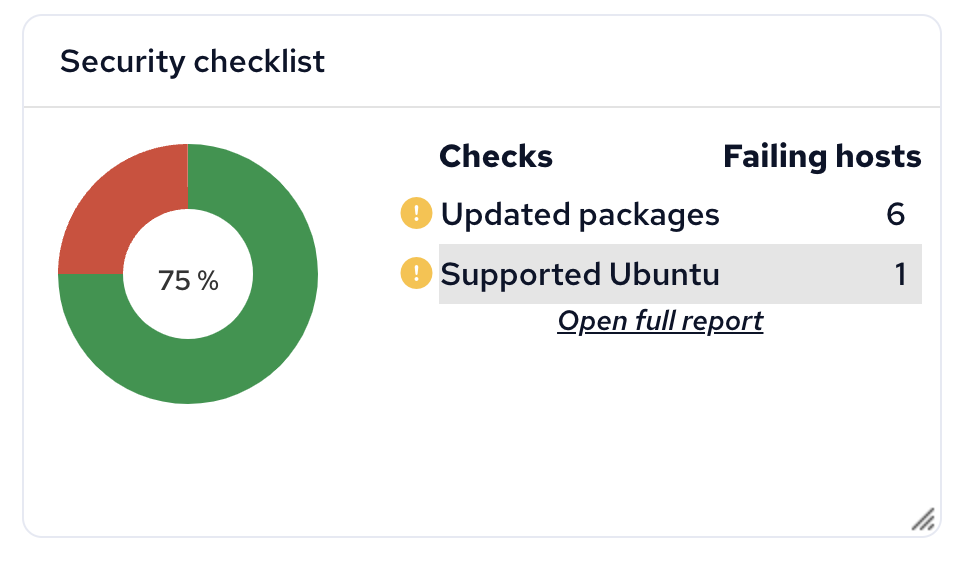Click the Supported Ubuntu label text
This screenshot has height=570, width=958.
point(580,274)
